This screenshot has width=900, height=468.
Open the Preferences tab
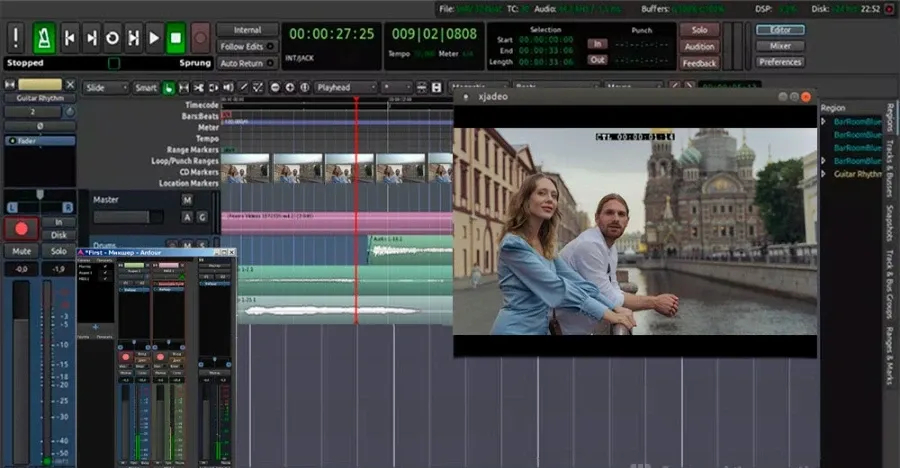pos(780,62)
